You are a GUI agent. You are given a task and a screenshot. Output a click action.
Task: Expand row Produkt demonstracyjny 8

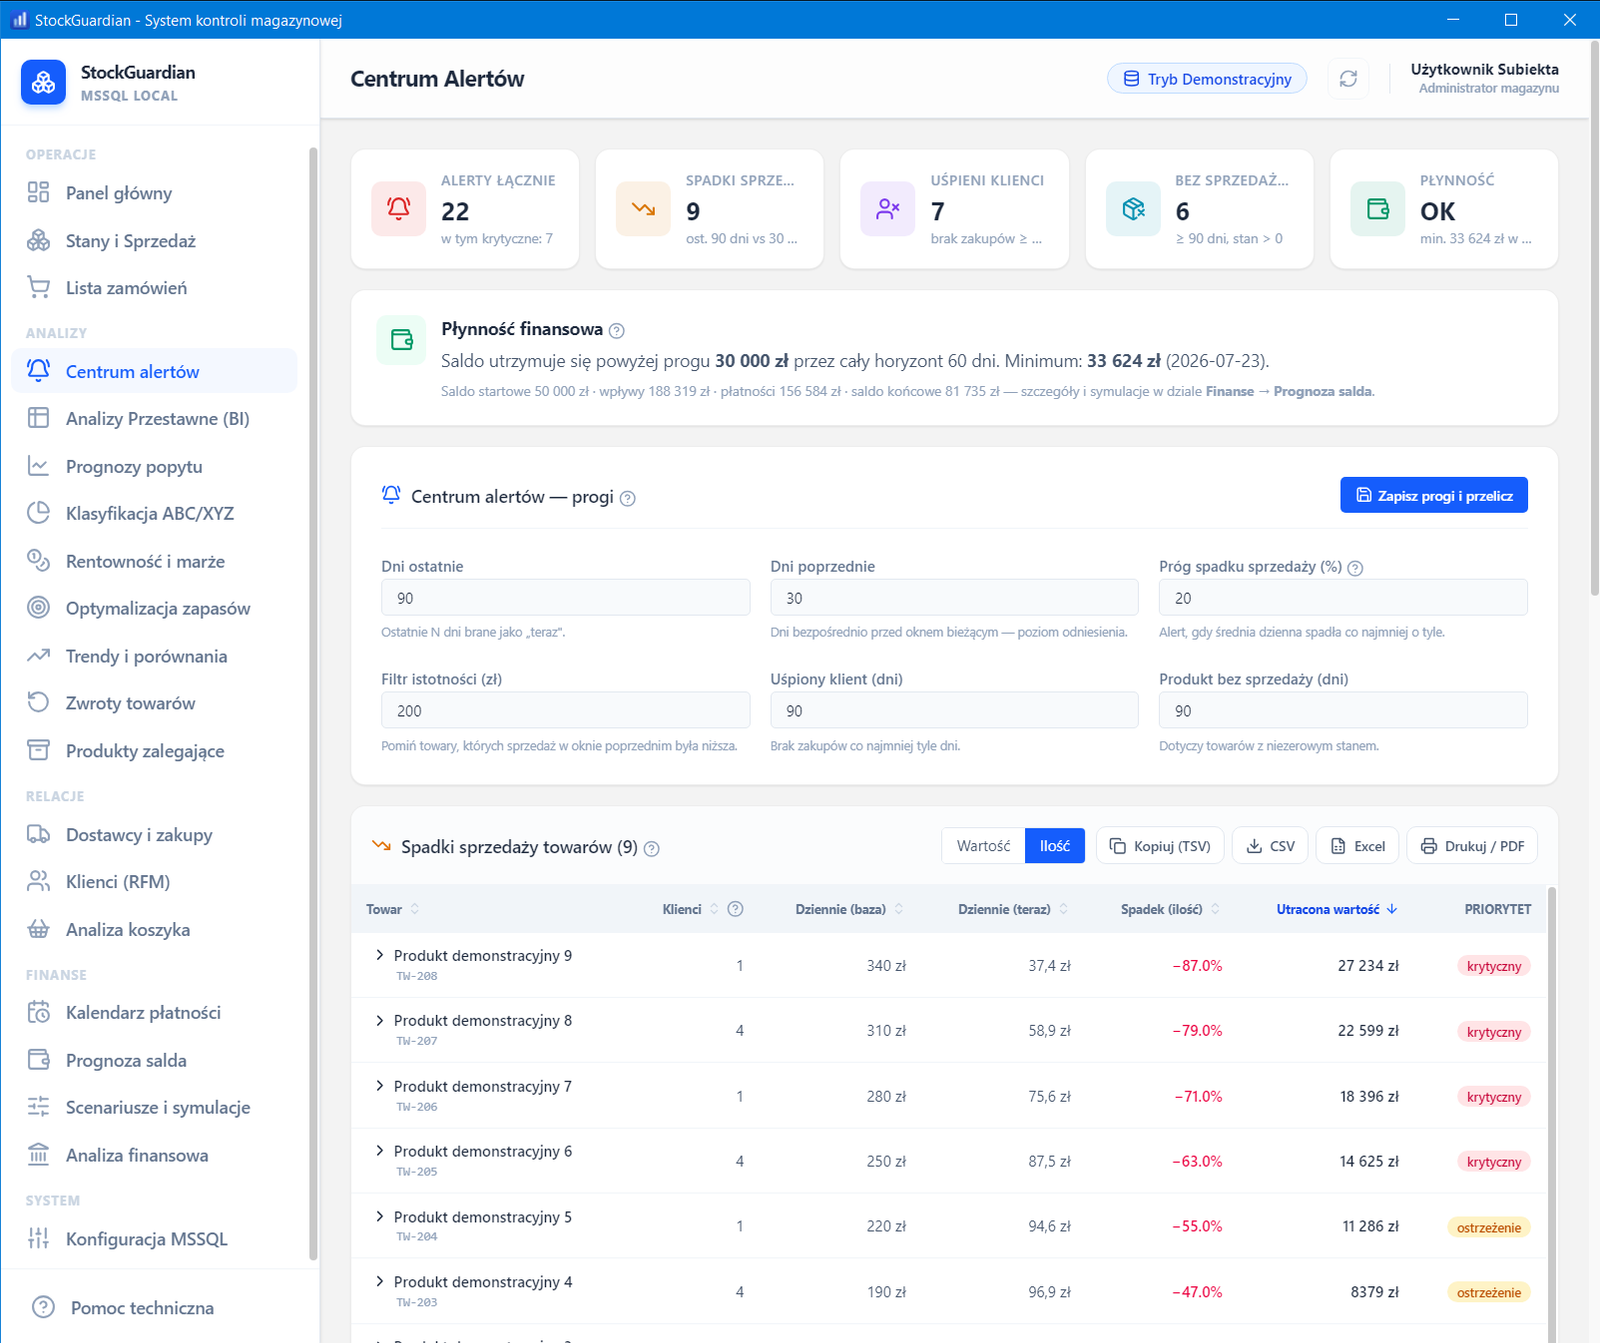(x=380, y=1020)
